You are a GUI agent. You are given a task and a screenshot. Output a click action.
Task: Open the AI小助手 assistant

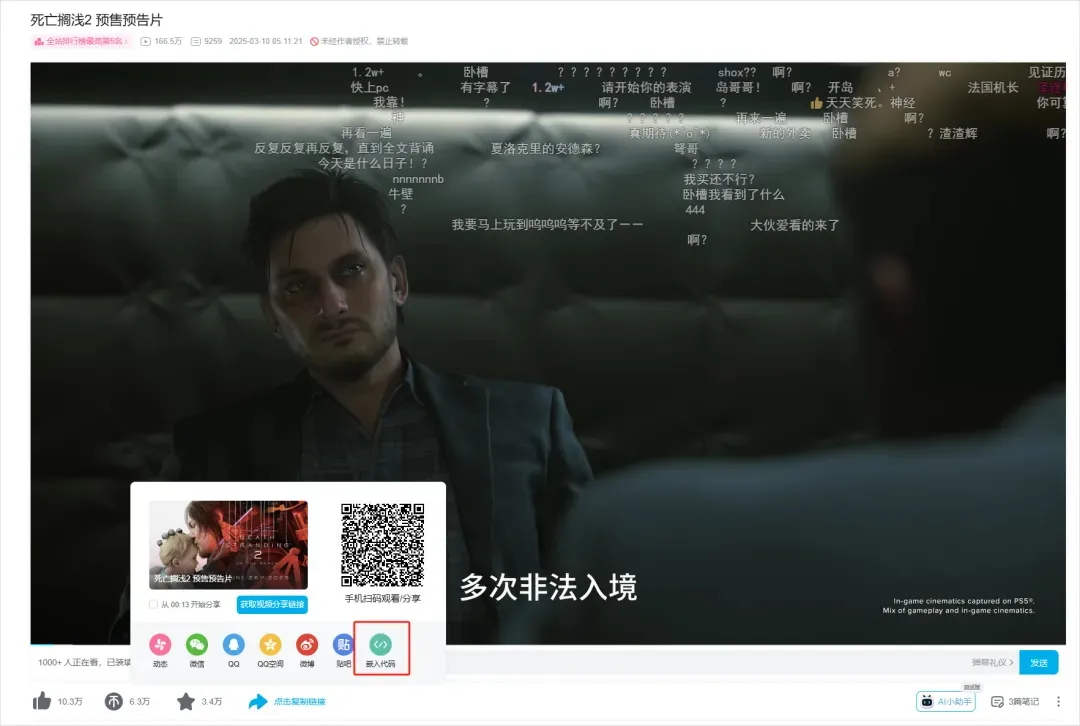(x=946, y=701)
